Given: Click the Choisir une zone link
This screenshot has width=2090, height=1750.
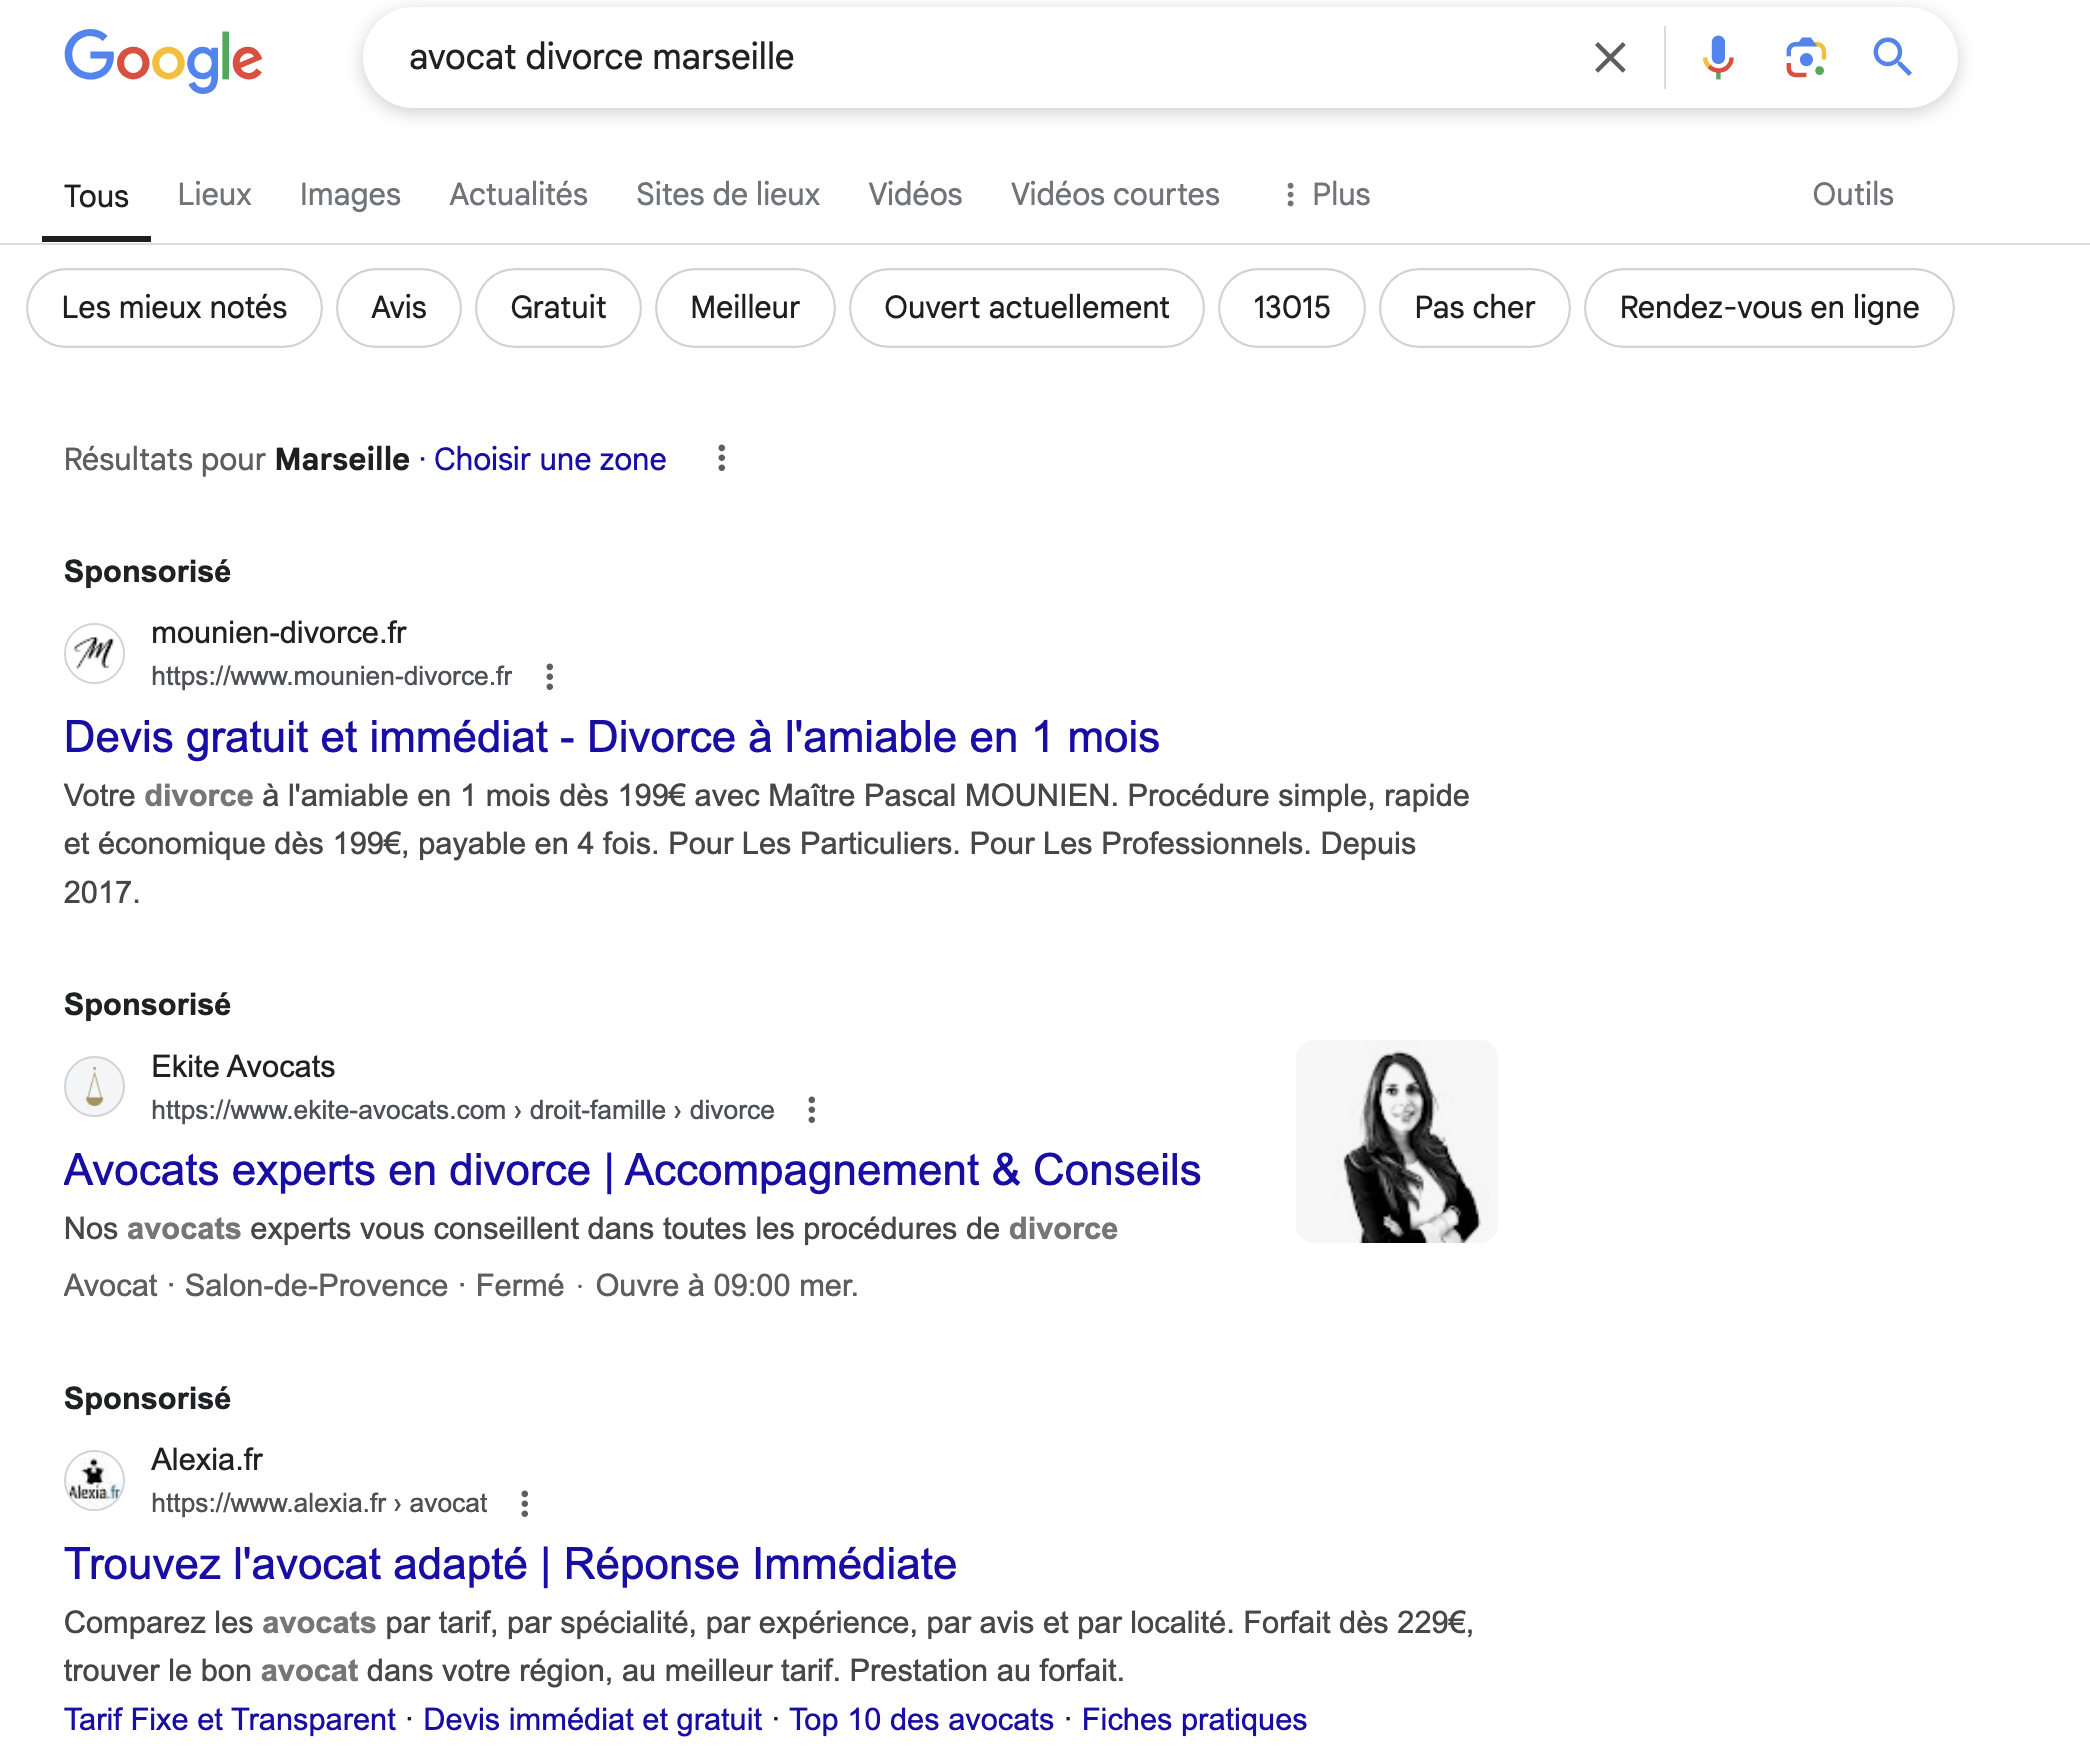Looking at the screenshot, I should click(x=550, y=460).
